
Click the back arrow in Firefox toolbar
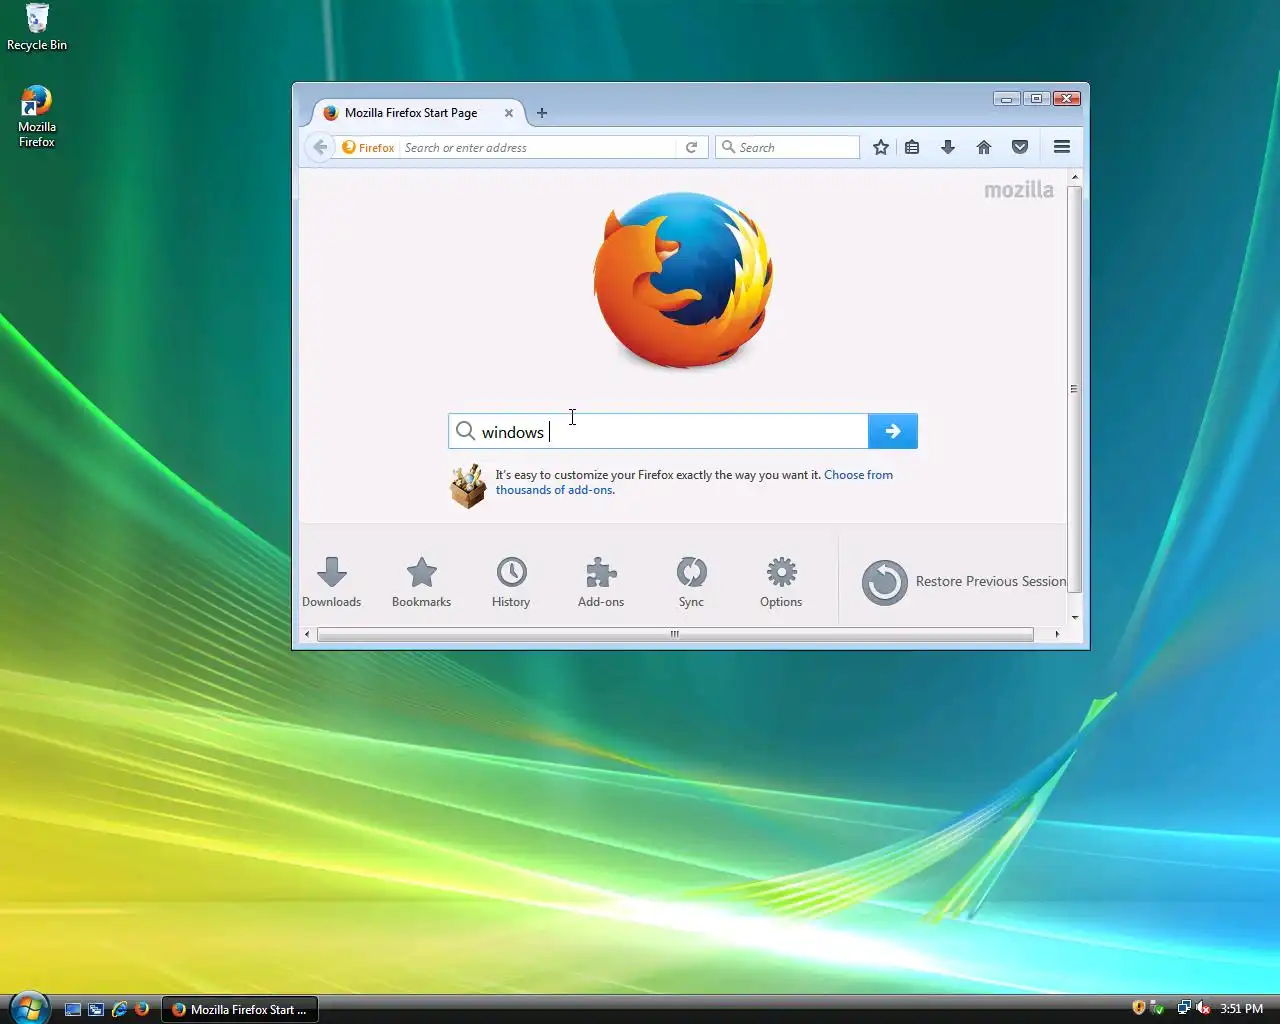(x=320, y=147)
